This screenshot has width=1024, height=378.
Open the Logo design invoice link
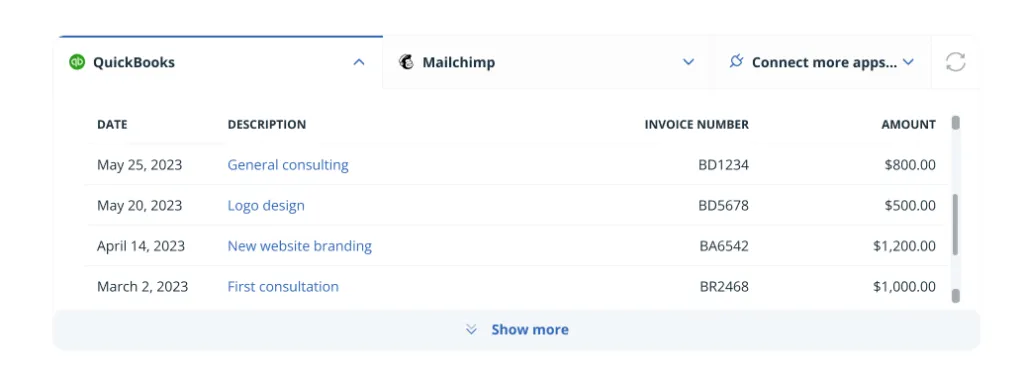pos(266,206)
